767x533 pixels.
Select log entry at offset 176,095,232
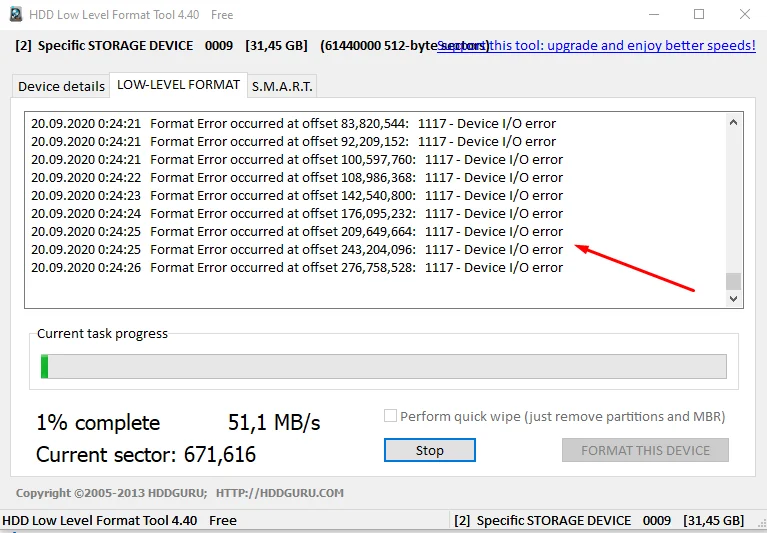[x=297, y=214]
